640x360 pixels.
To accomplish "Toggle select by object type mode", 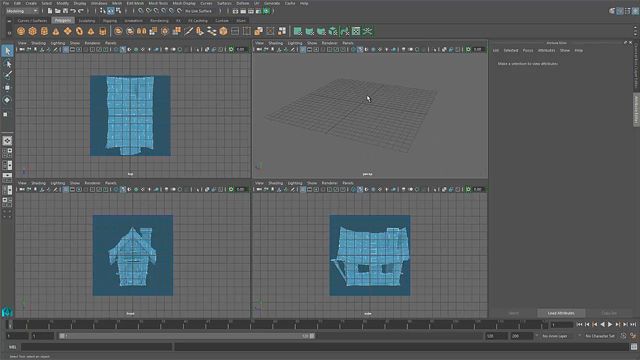I will pyautogui.click(x=111, y=11).
